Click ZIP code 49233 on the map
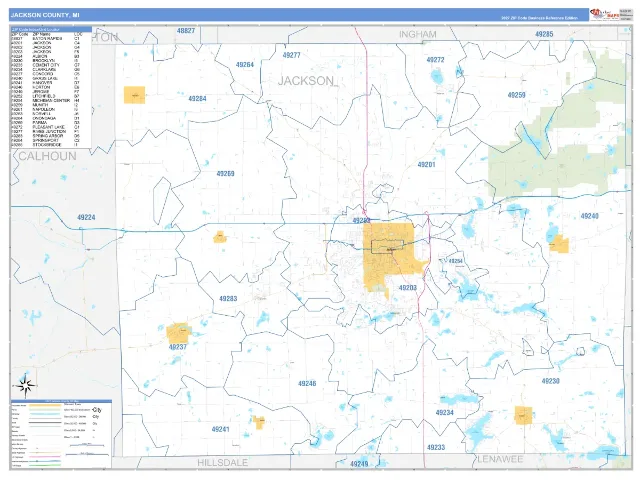The image size is (640, 480). pyautogui.click(x=436, y=447)
